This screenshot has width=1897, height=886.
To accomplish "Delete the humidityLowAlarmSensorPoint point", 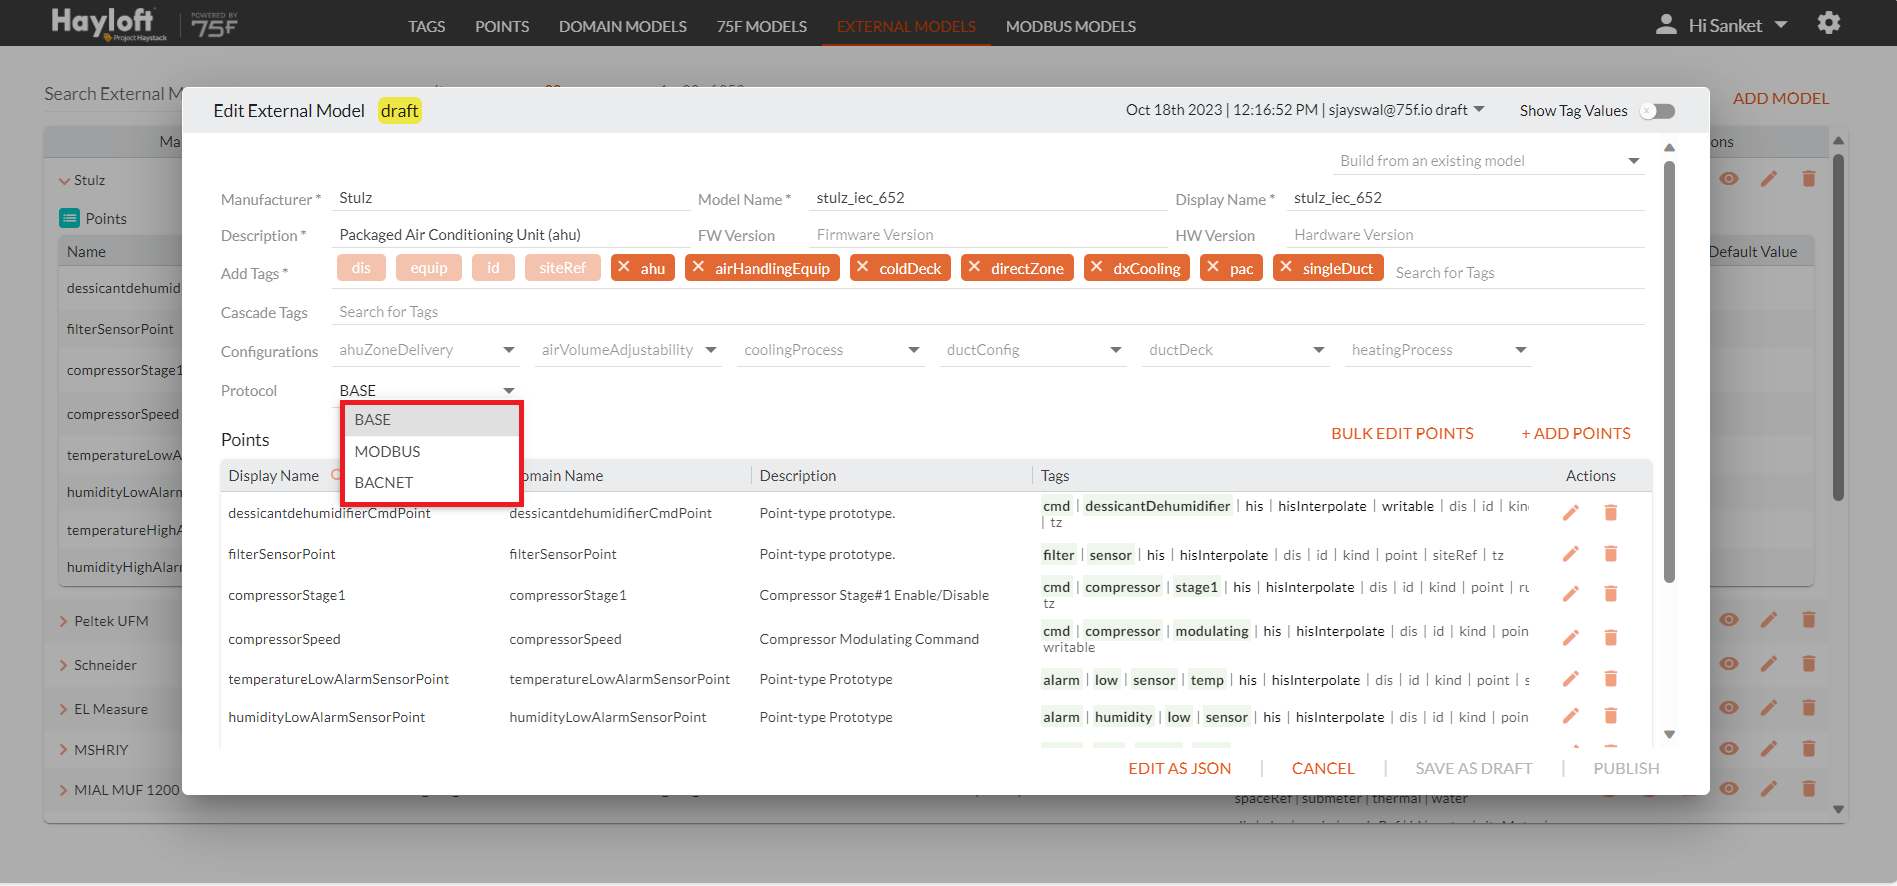I will (1611, 716).
